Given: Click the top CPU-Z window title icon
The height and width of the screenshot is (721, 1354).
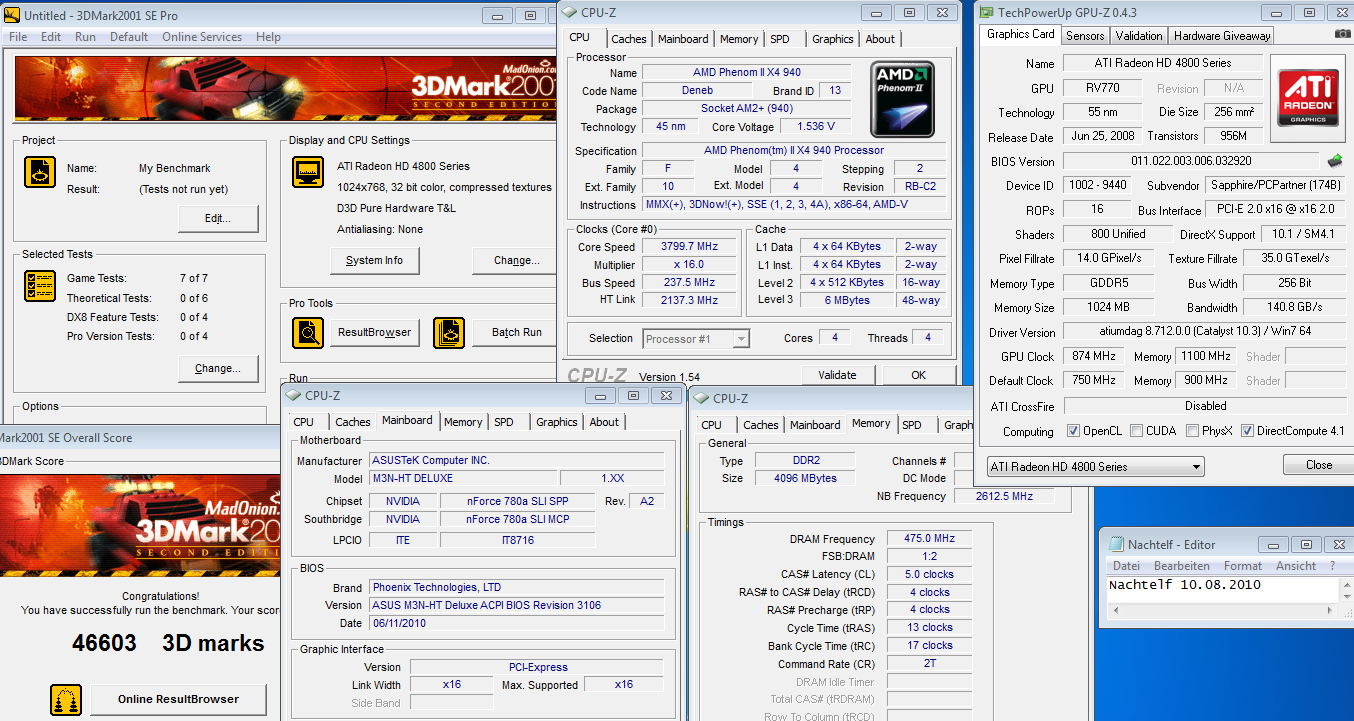Looking at the screenshot, I should pos(570,12).
